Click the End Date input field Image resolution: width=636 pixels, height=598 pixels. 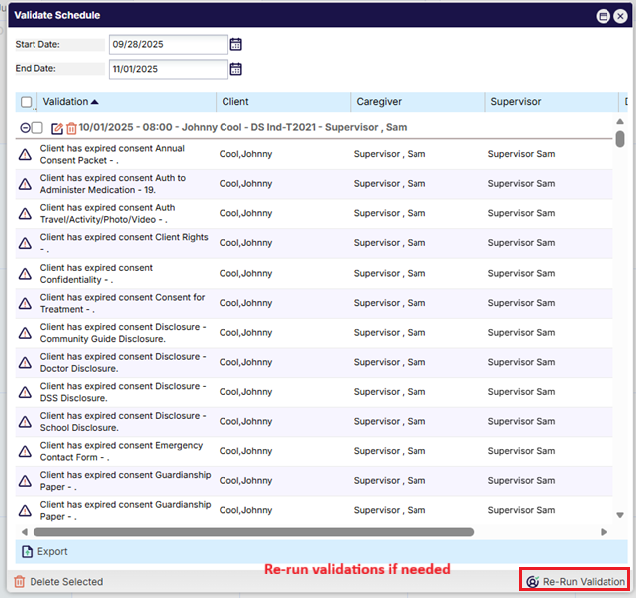coord(168,69)
